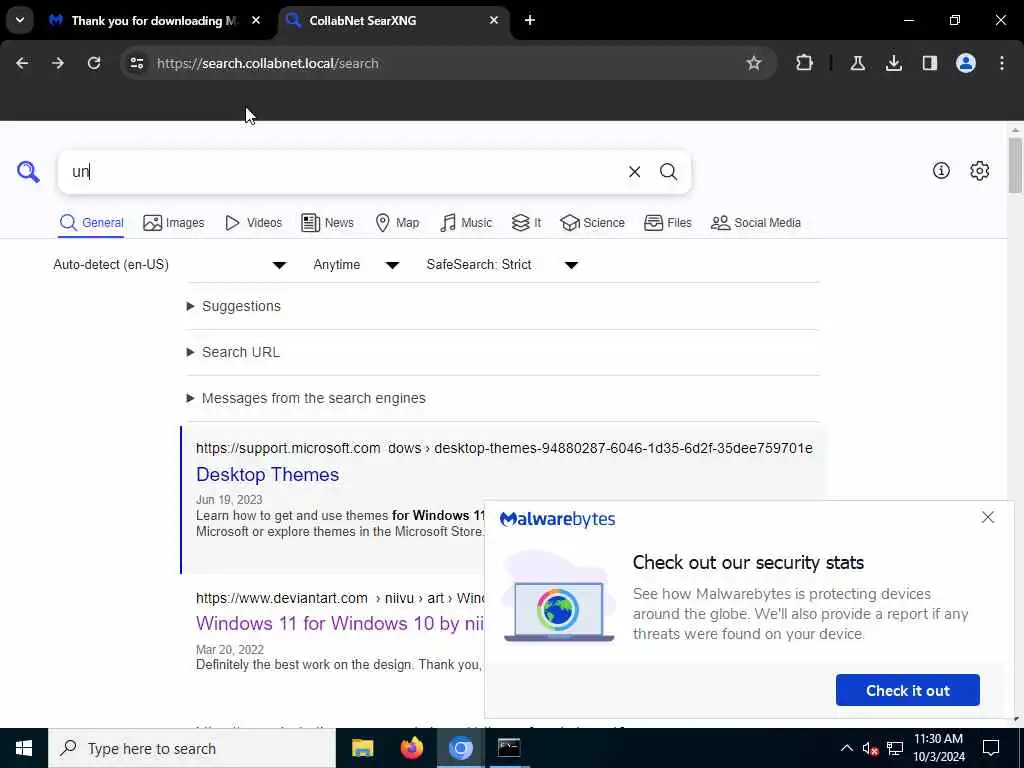This screenshot has width=1024, height=768.
Task: Open SearXNG preferences gear icon
Action: (979, 170)
